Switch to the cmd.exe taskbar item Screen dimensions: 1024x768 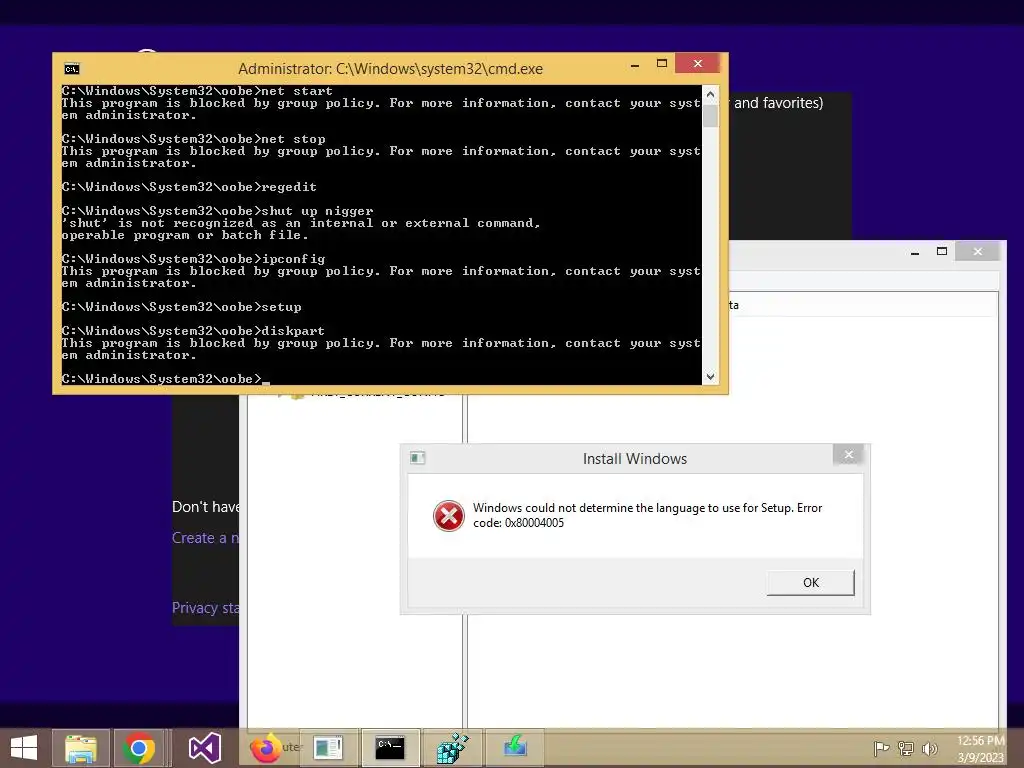pyautogui.click(x=390, y=748)
